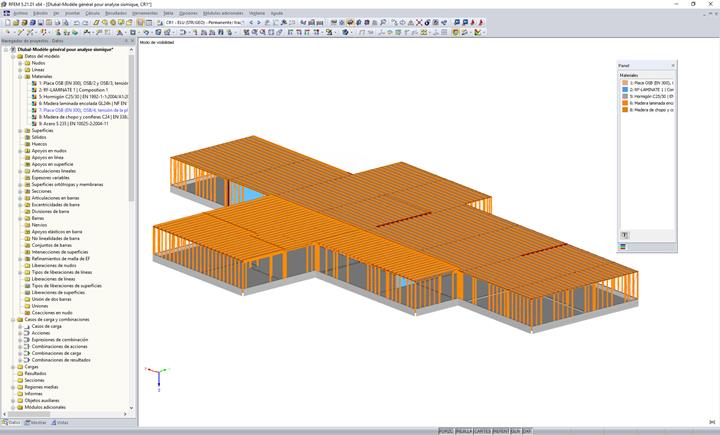Select Informes tree item

(34, 394)
